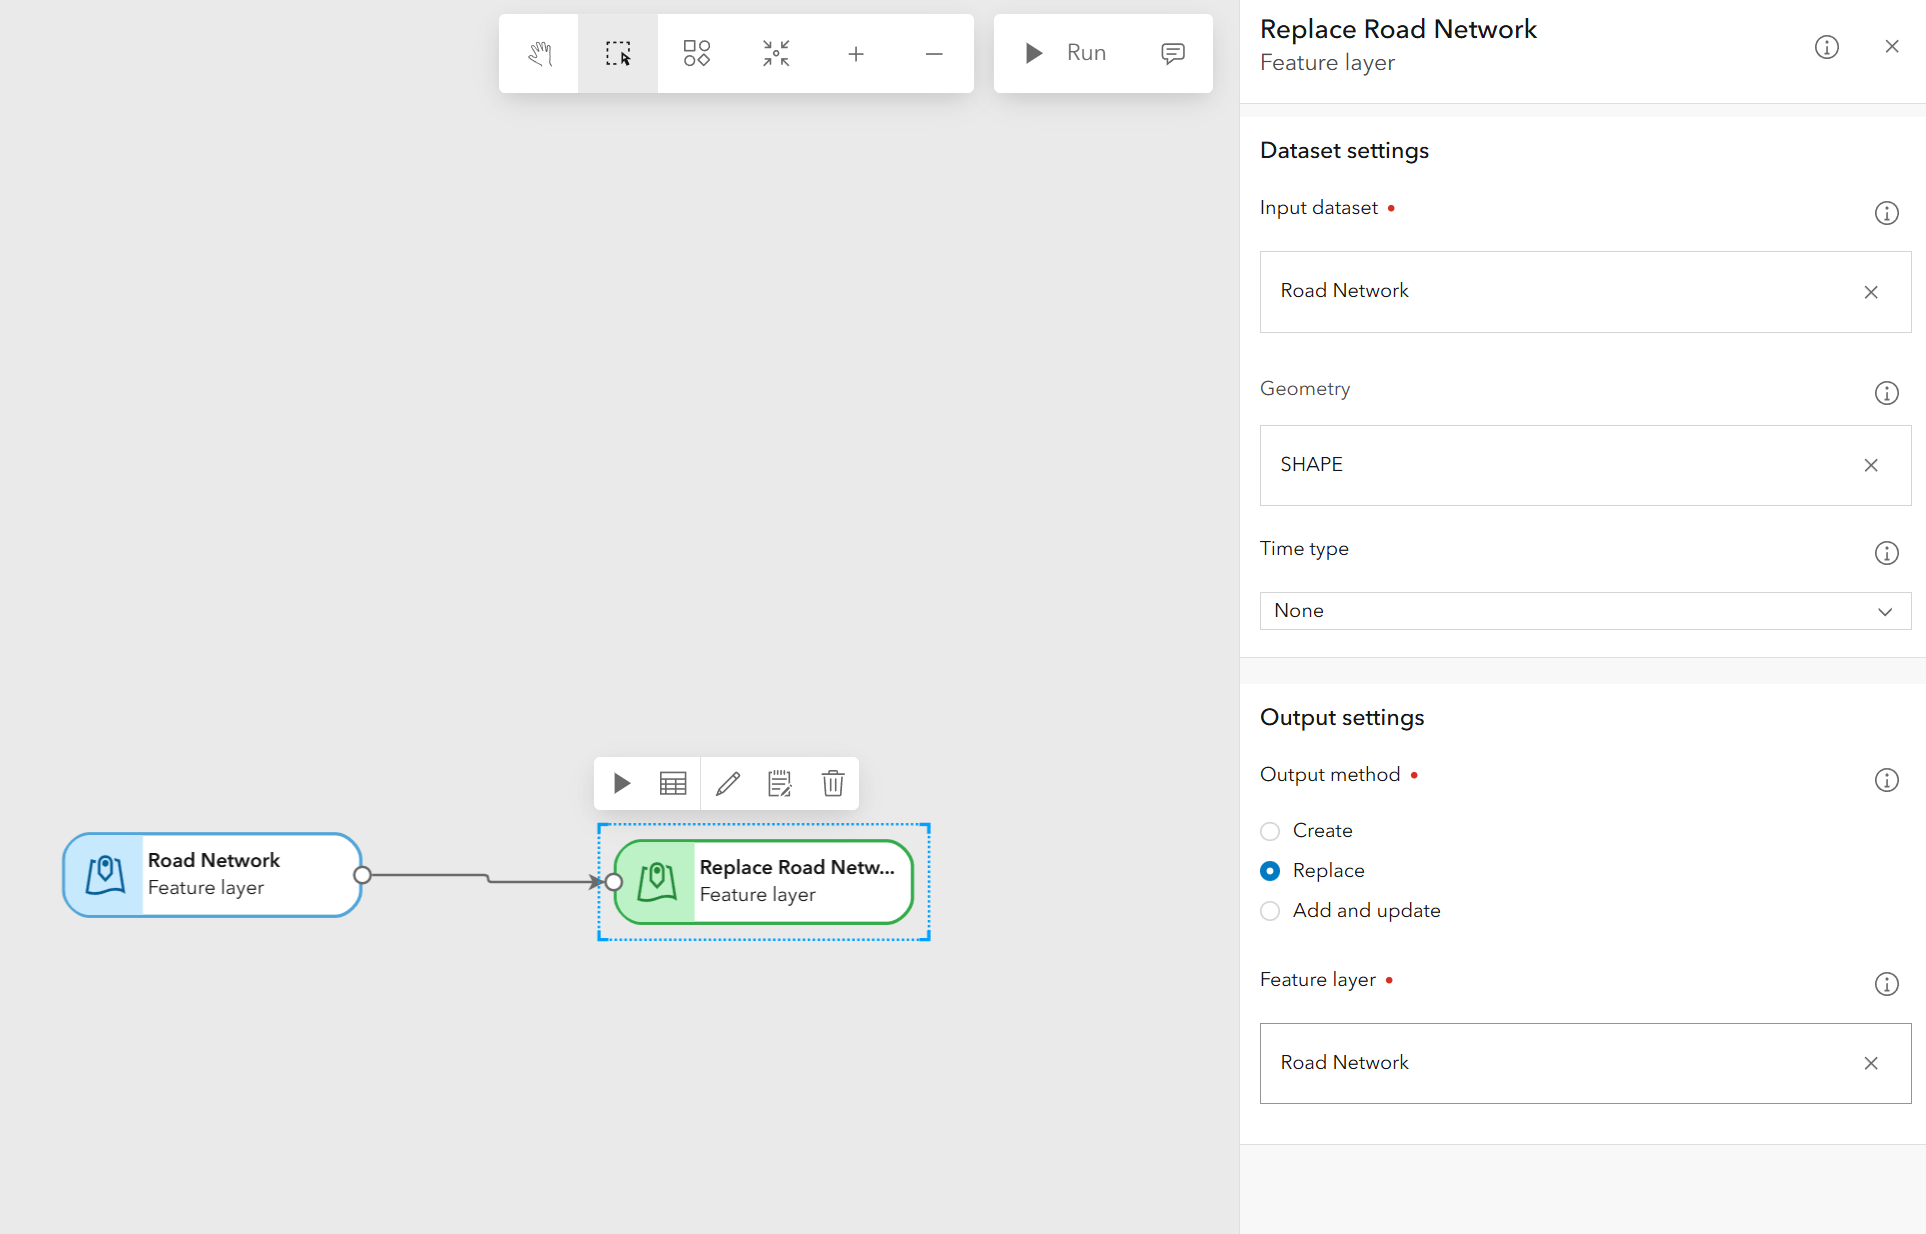Click the auto layout diagram icon
This screenshot has height=1234, width=1926.
(x=697, y=54)
